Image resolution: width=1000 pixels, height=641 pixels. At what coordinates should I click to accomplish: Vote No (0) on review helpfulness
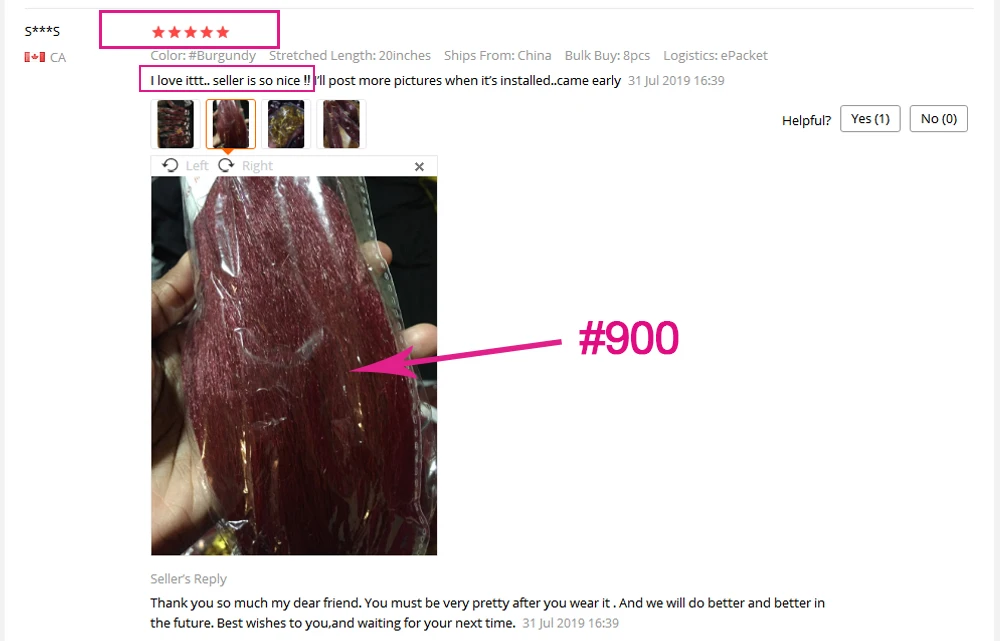click(938, 119)
